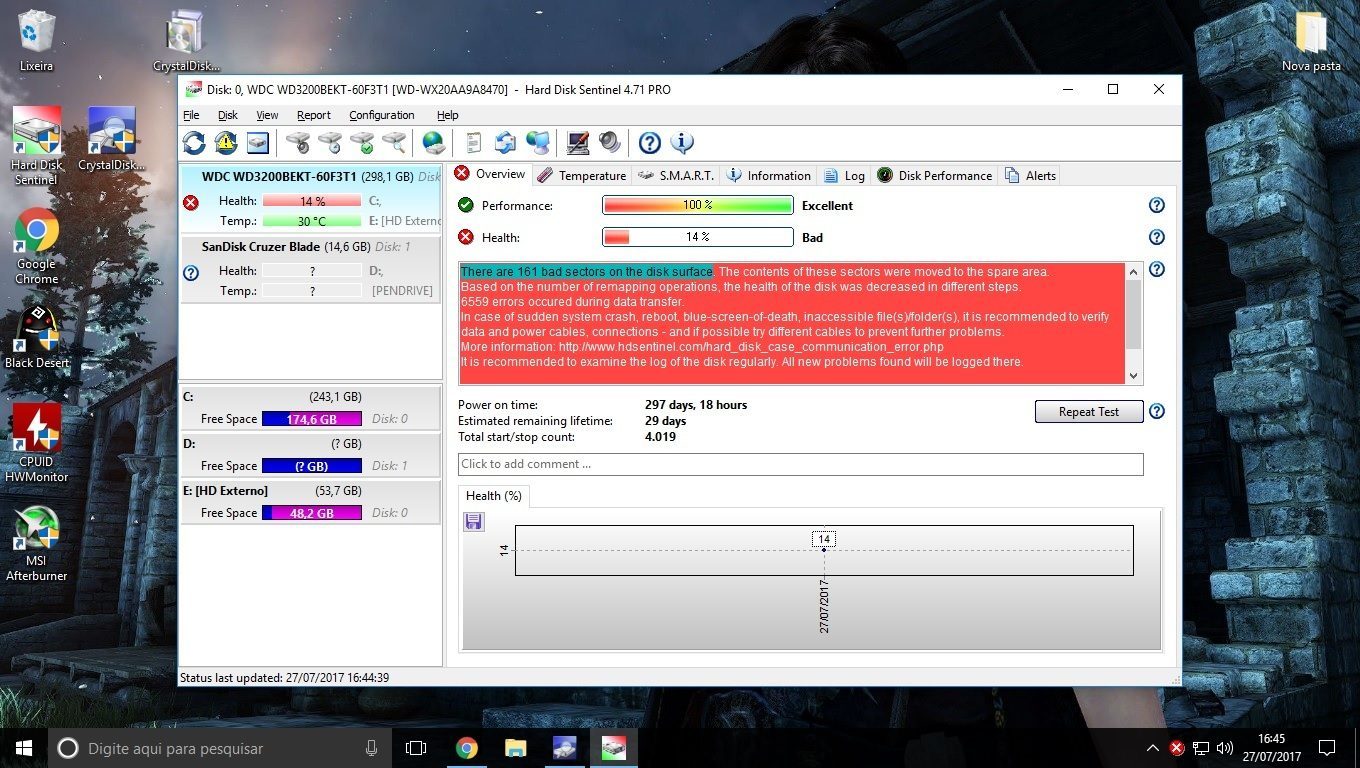Image resolution: width=1360 pixels, height=768 pixels.
Task: Click the disk drive image toolbar icon
Action: click(x=258, y=143)
